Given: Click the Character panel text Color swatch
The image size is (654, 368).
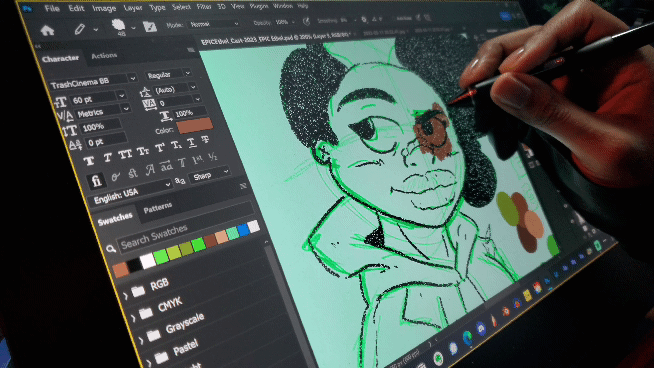Looking at the screenshot, I should pyautogui.click(x=195, y=125).
